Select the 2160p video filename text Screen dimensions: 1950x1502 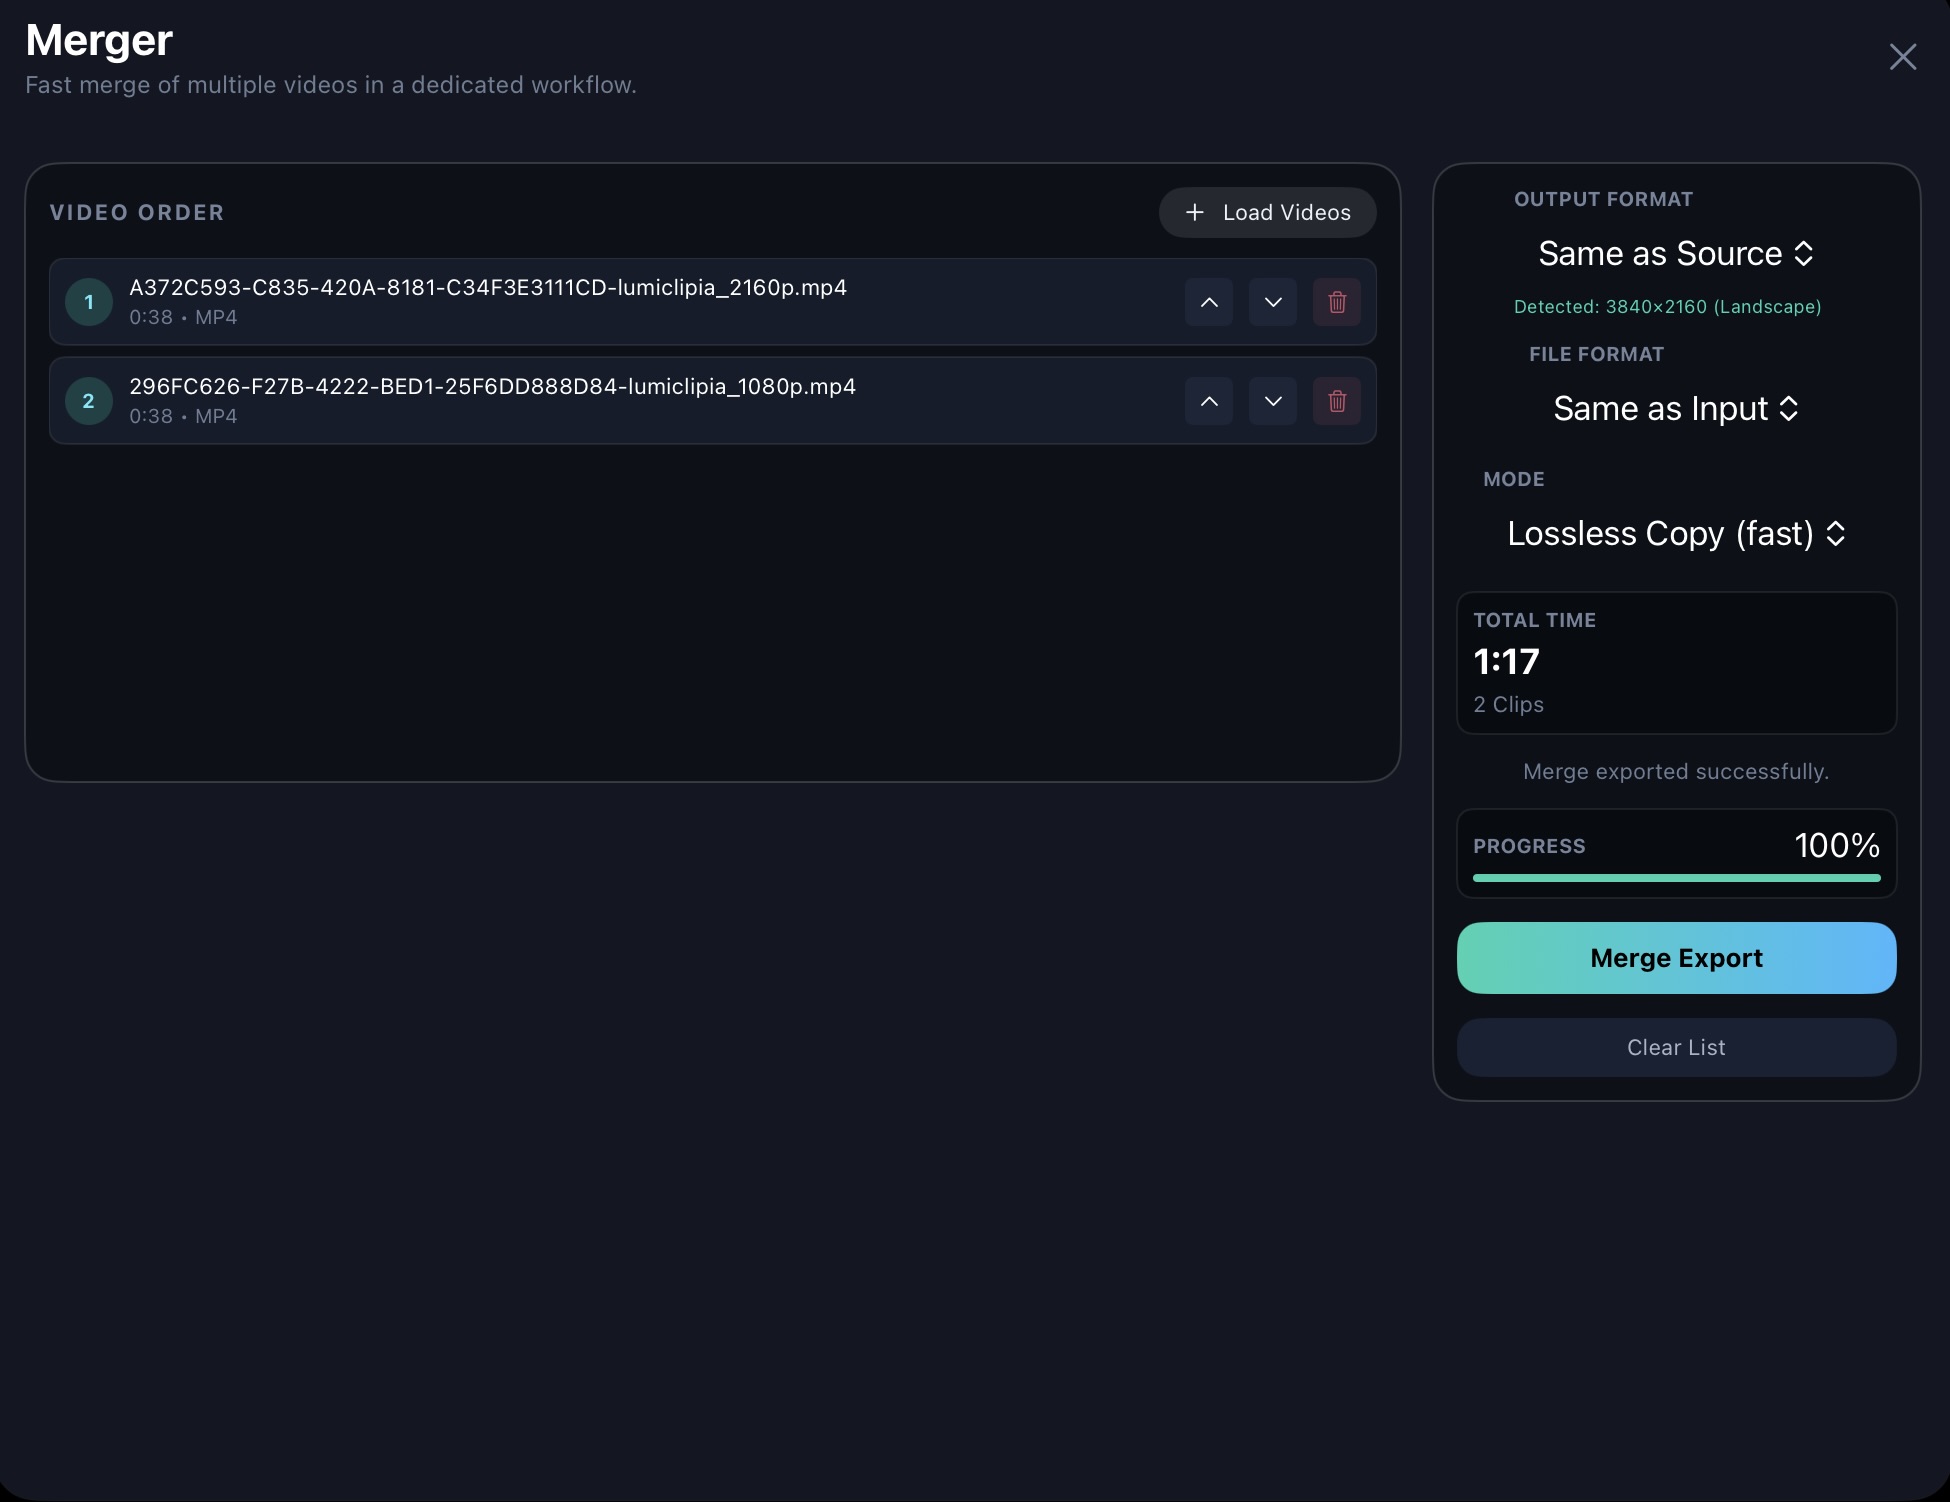(487, 287)
